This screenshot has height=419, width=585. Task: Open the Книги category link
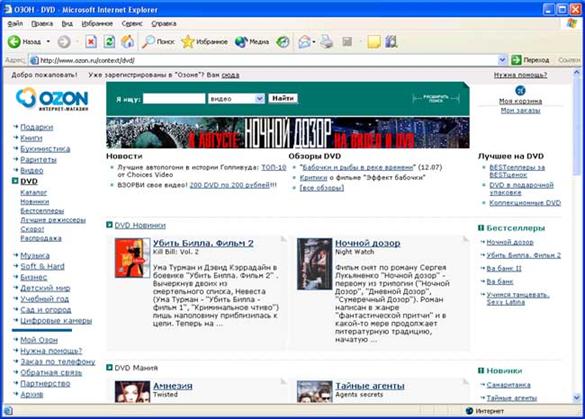[x=31, y=138]
